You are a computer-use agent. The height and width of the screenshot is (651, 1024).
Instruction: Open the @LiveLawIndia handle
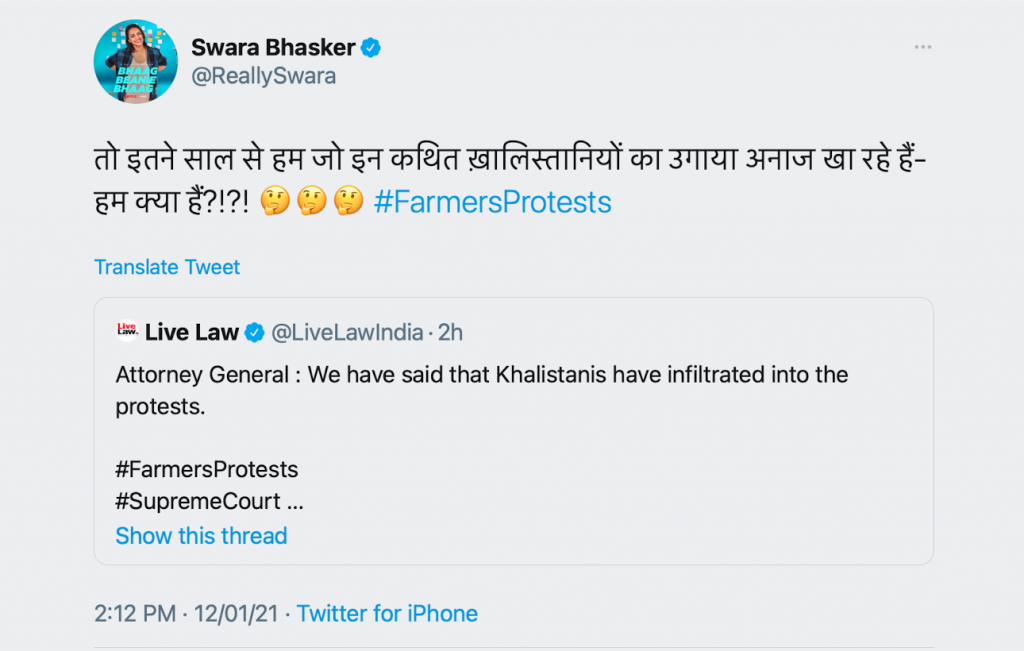point(349,332)
